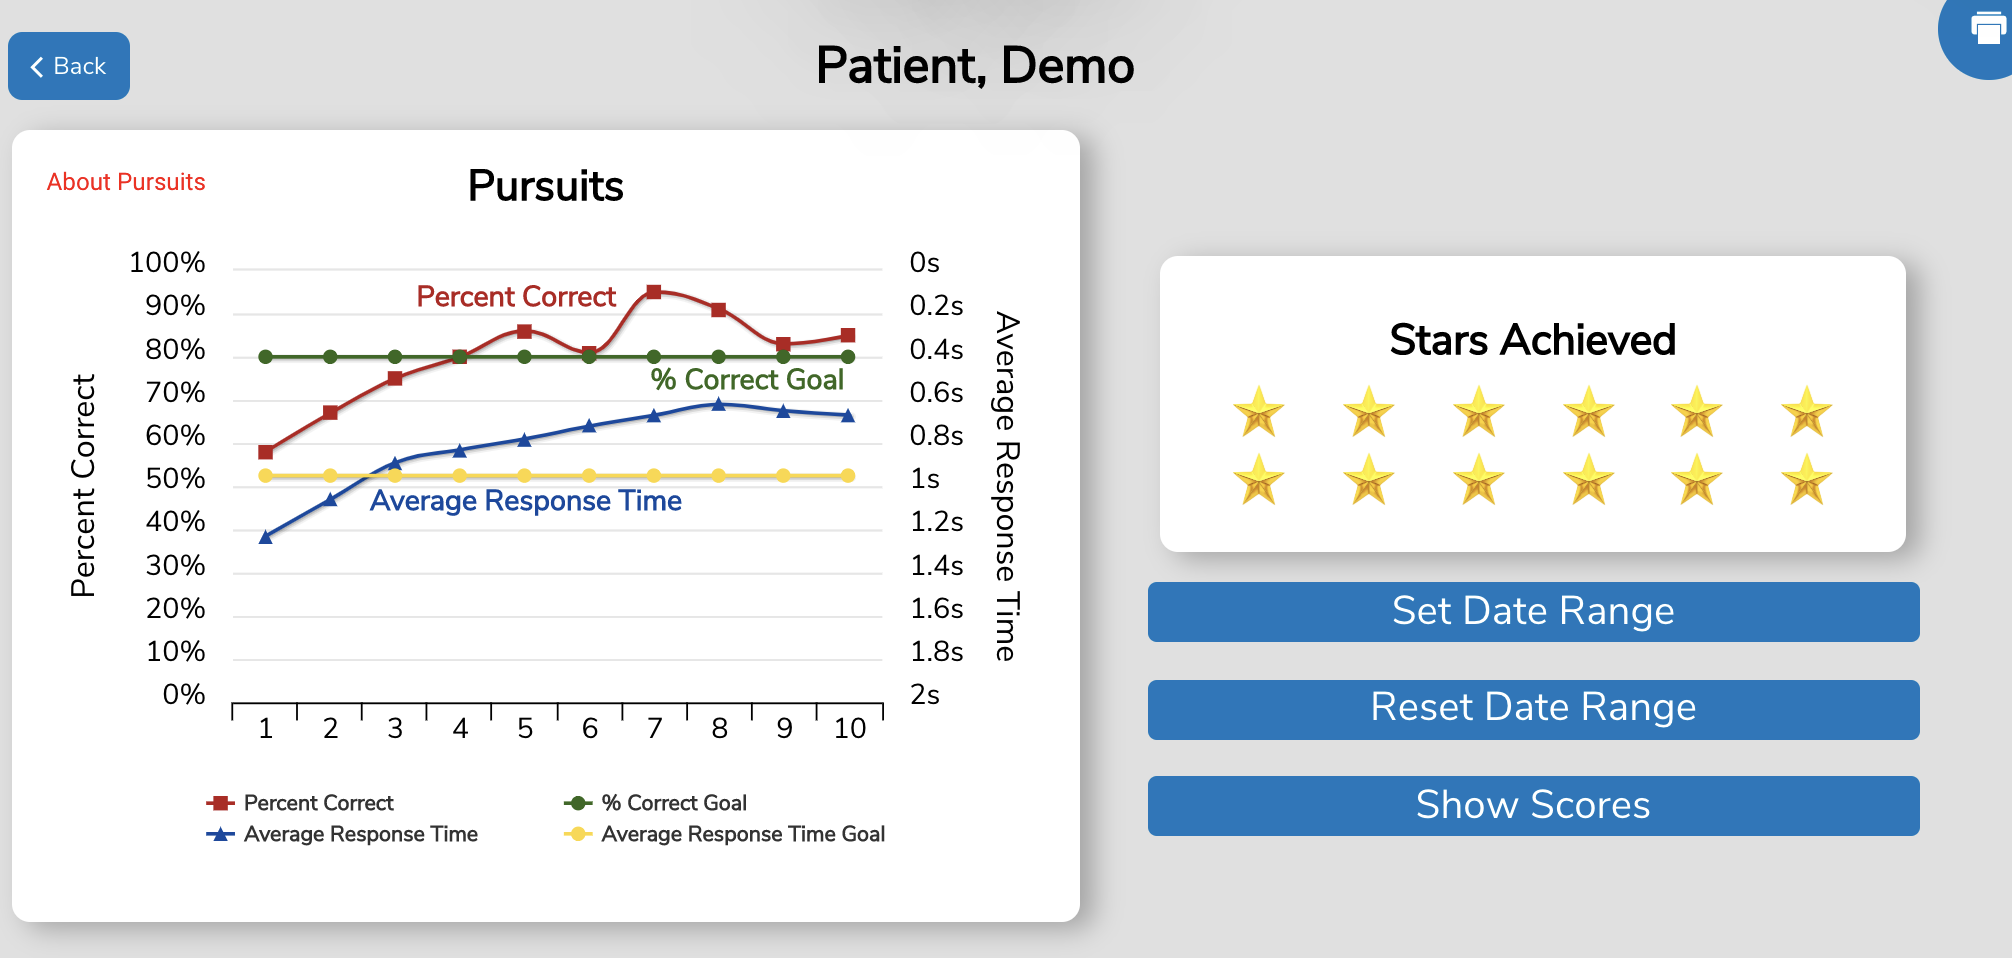Toggle Average Response Time Goal legend entry
The image size is (2012, 958).
pos(725,834)
